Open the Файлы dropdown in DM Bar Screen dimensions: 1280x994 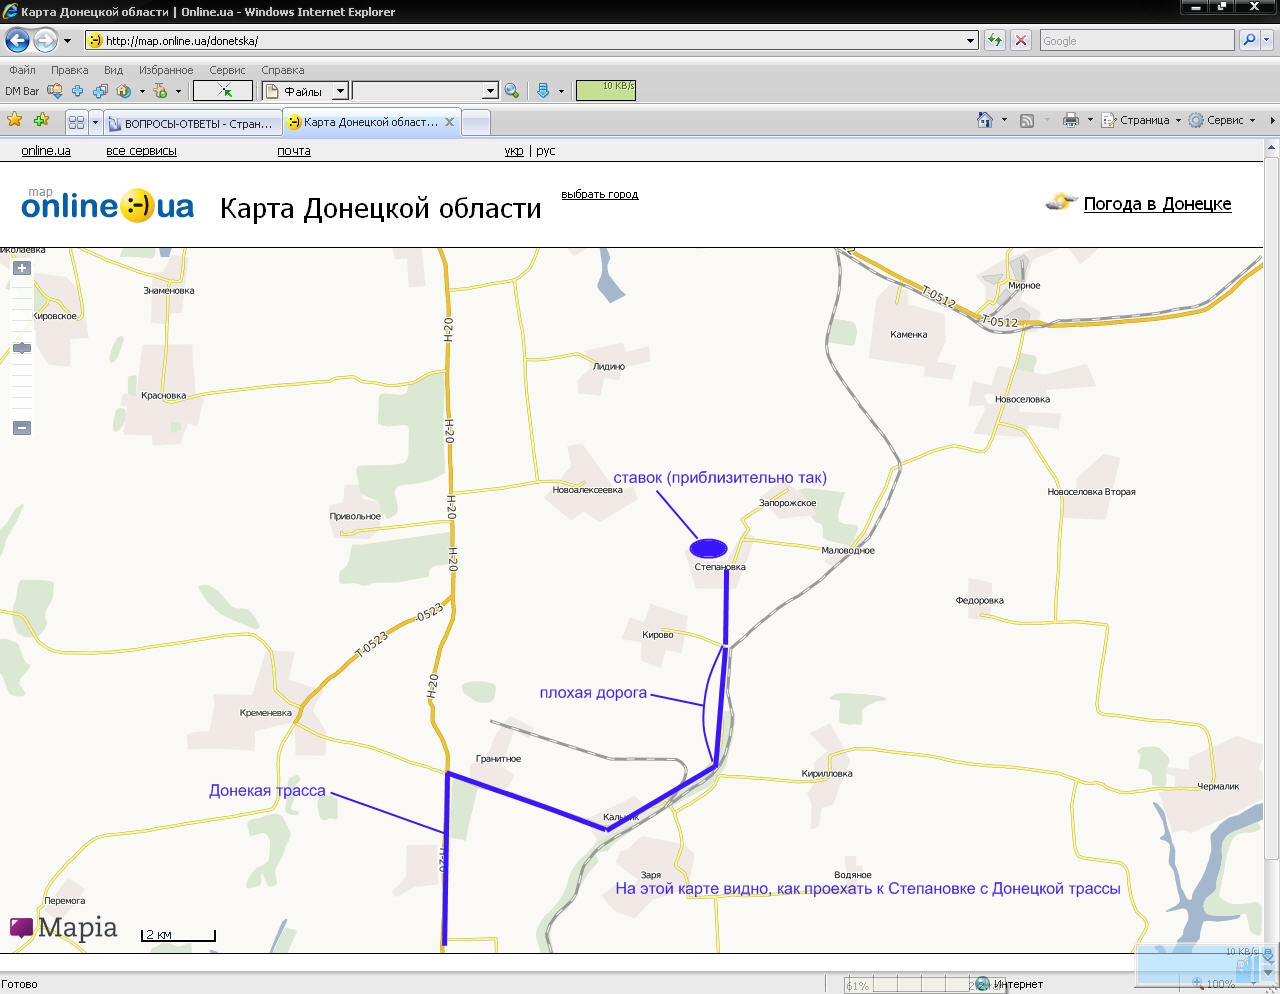pos(339,91)
